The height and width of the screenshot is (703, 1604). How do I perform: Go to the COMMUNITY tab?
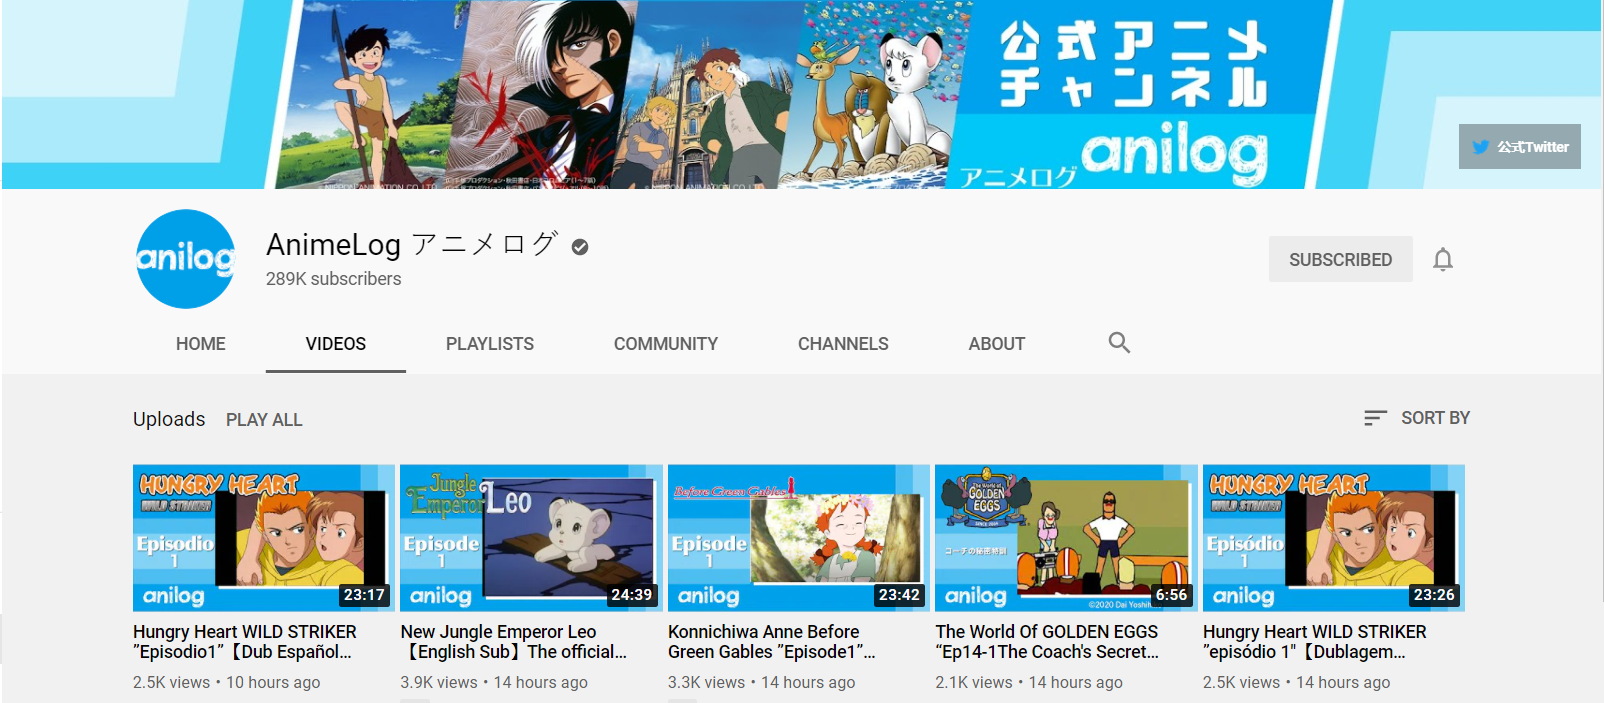click(x=666, y=344)
